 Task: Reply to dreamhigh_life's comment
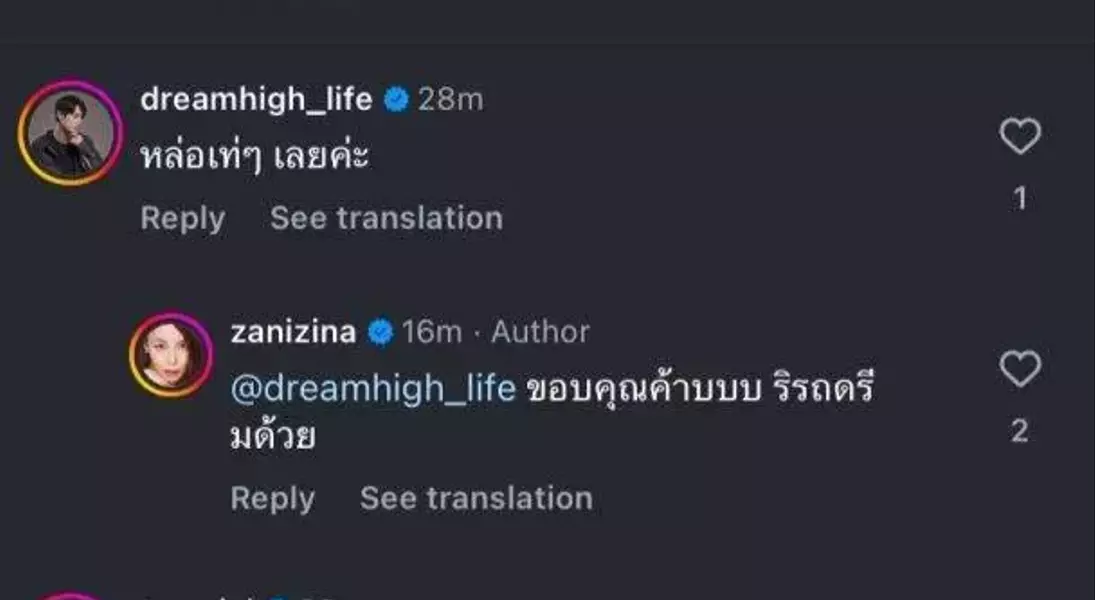182,218
